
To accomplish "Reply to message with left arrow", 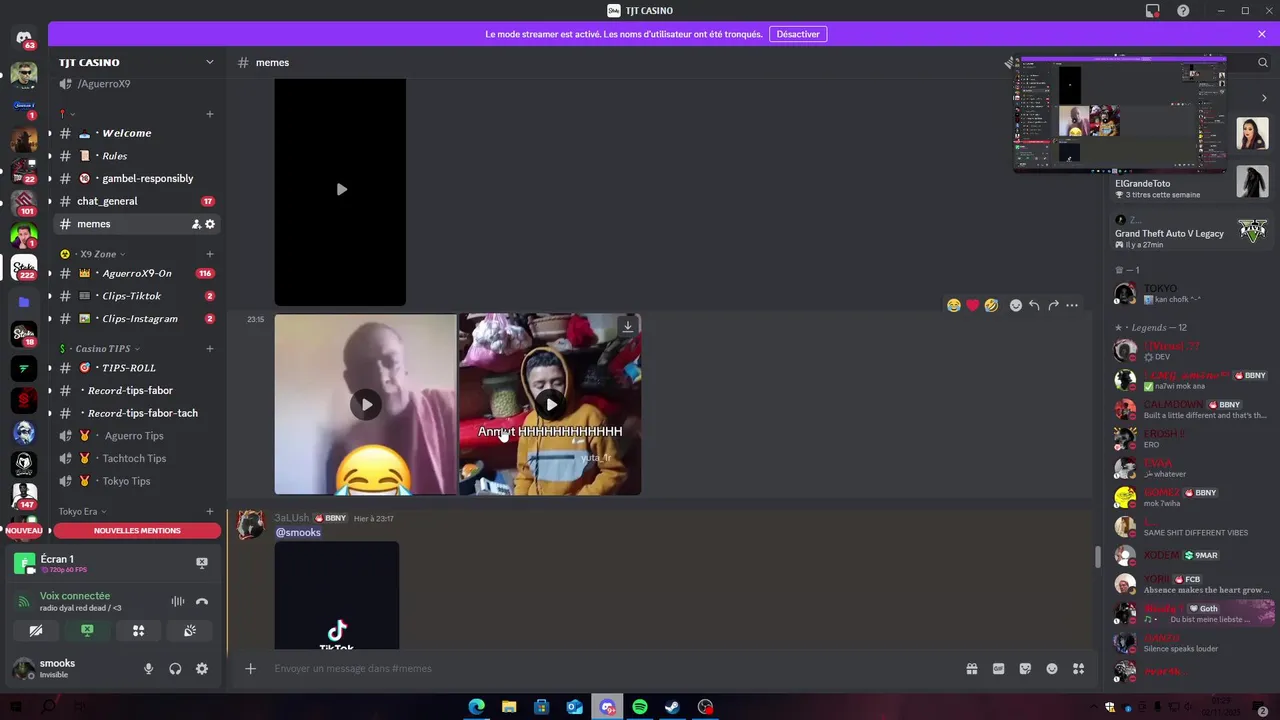I will tap(1034, 305).
